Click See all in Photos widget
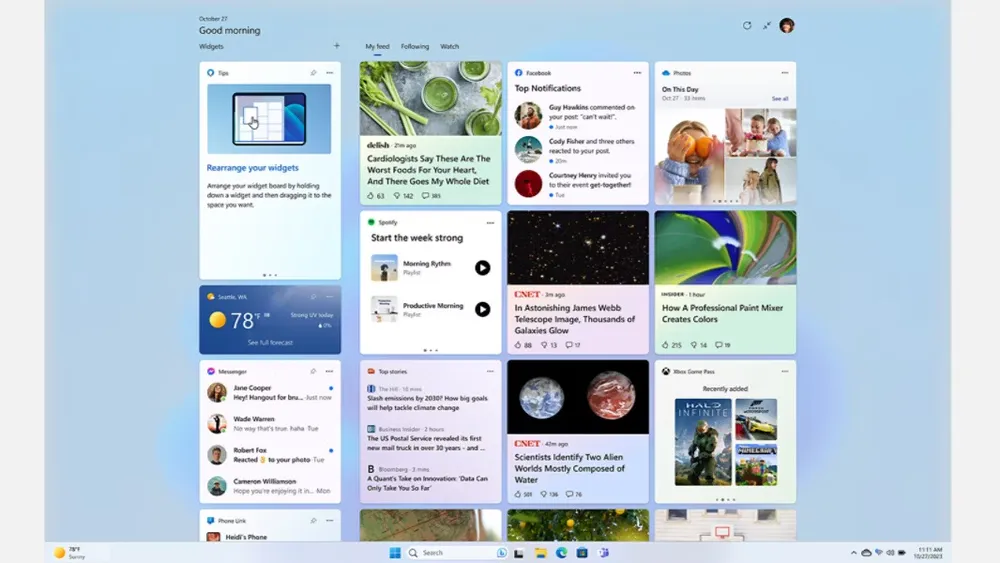The height and width of the screenshot is (563, 1000). pyautogui.click(x=779, y=99)
